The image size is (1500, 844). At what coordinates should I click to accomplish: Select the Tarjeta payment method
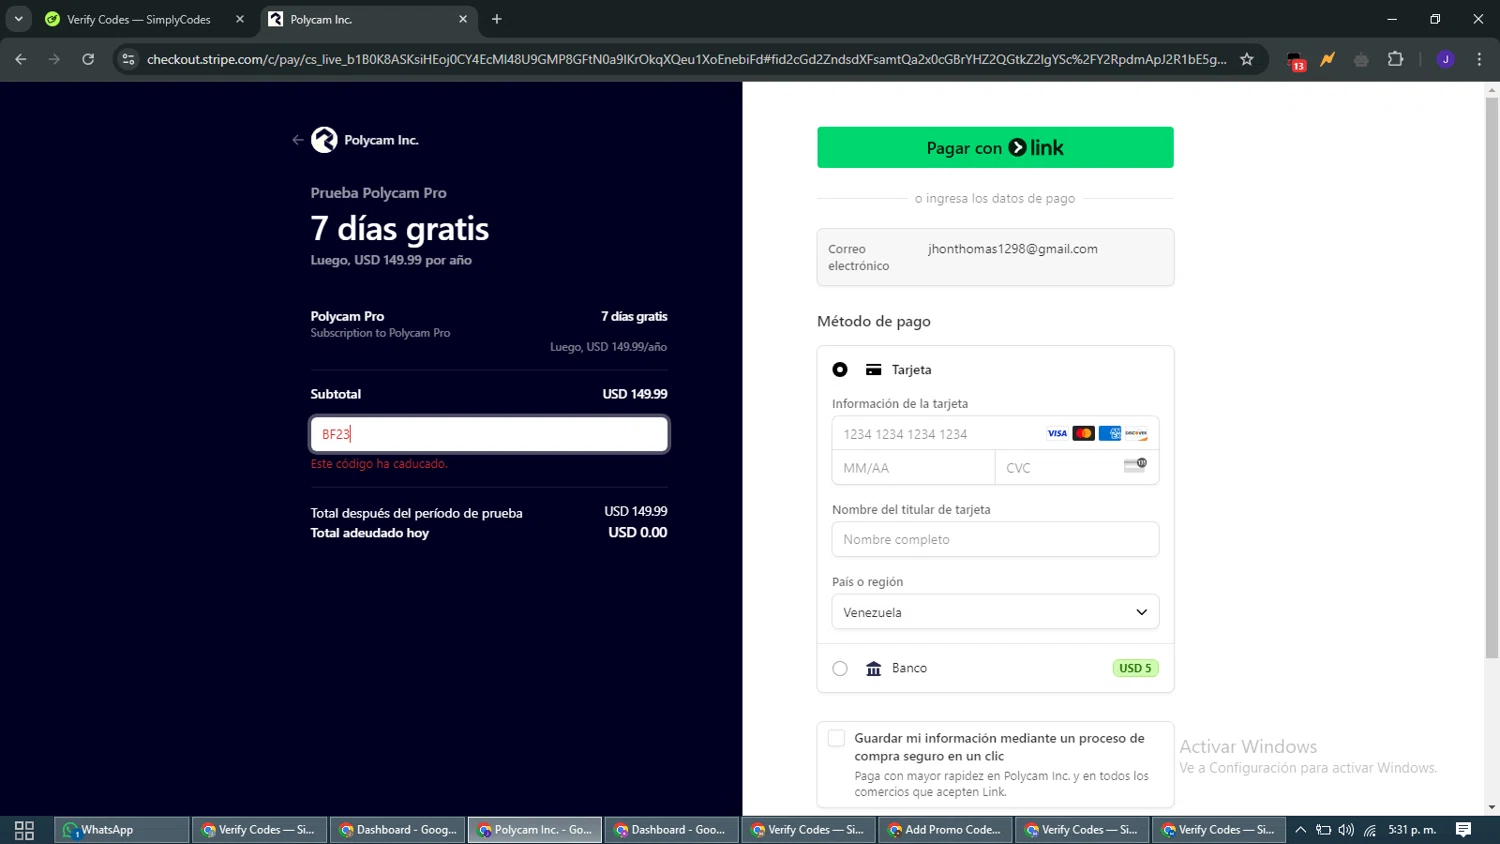[x=840, y=370]
